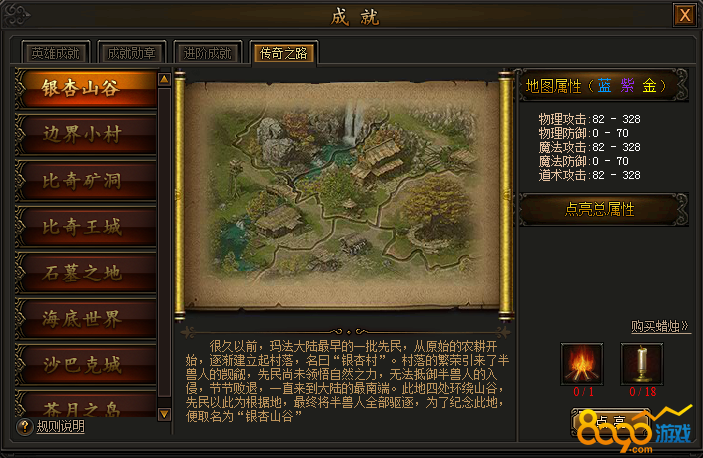Image resolution: width=703 pixels, height=458 pixels.
Task: Open the 进阶成就 tab
Action: [207, 53]
